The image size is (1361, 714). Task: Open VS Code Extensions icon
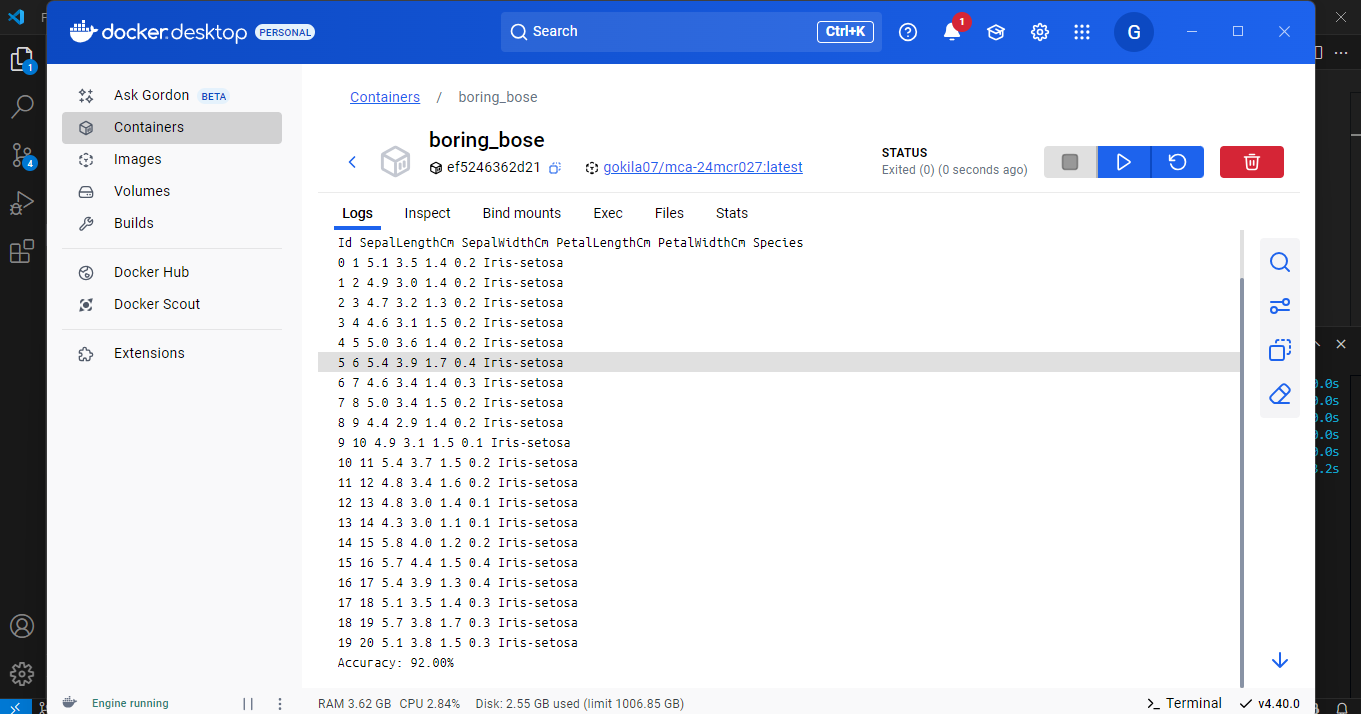point(22,252)
